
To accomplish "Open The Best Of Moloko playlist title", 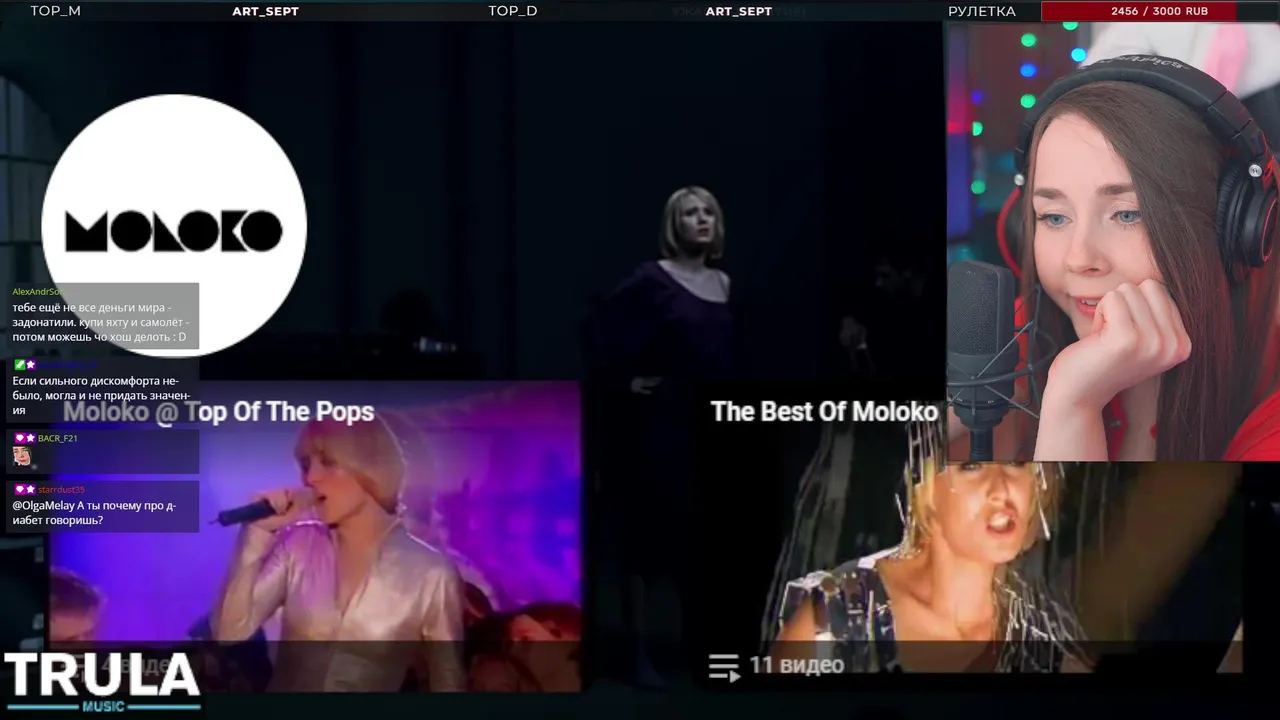I will tap(824, 412).
